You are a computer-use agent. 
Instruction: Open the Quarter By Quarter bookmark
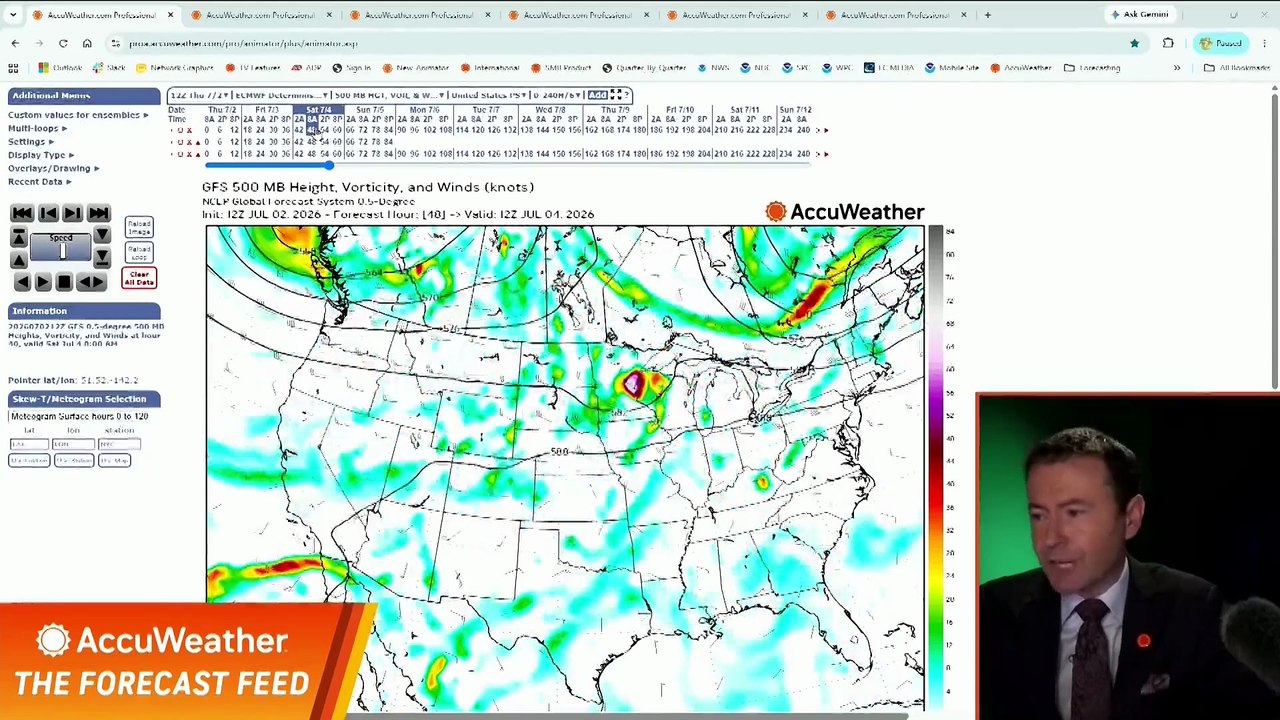[x=644, y=68]
